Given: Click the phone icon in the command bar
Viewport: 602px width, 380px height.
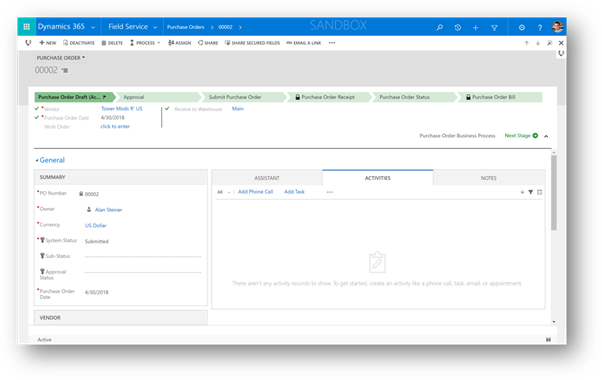Looking at the screenshot, I should [28, 43].
